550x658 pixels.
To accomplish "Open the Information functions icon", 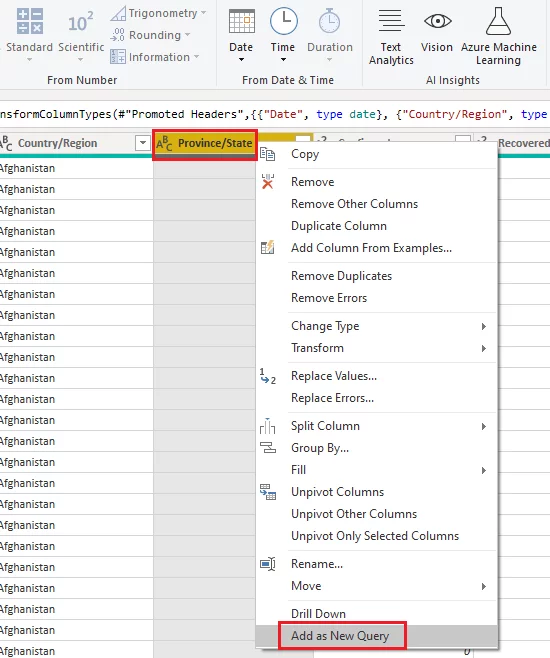I will coord(117,57).
